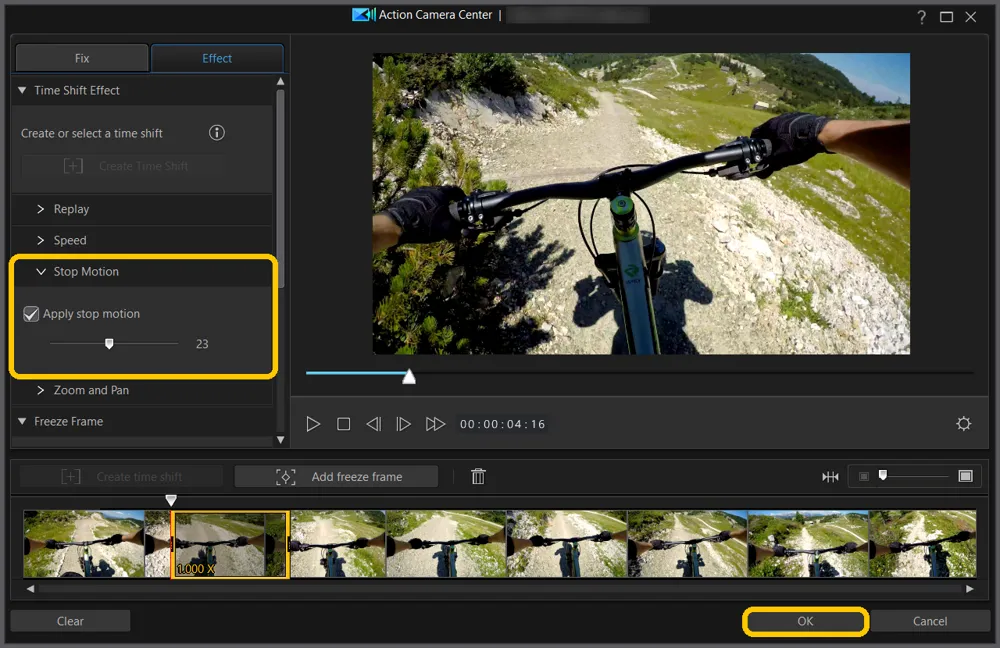Click the timeline playhead marker
The image size is (1000, 648).
(x=171, y=500)
